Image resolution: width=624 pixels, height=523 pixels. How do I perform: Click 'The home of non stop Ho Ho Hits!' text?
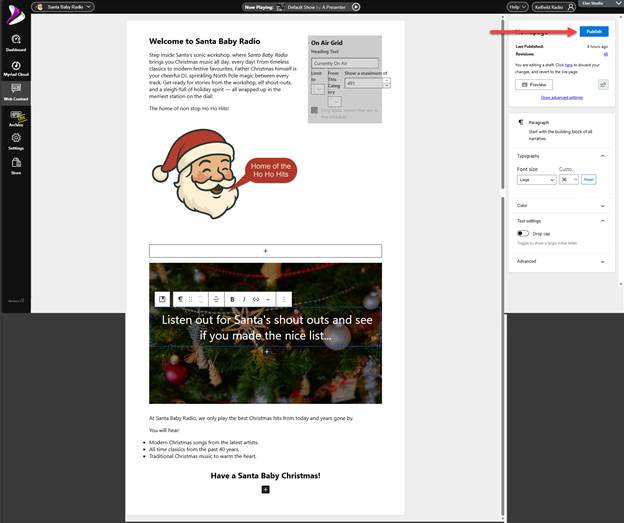point(189,108)
